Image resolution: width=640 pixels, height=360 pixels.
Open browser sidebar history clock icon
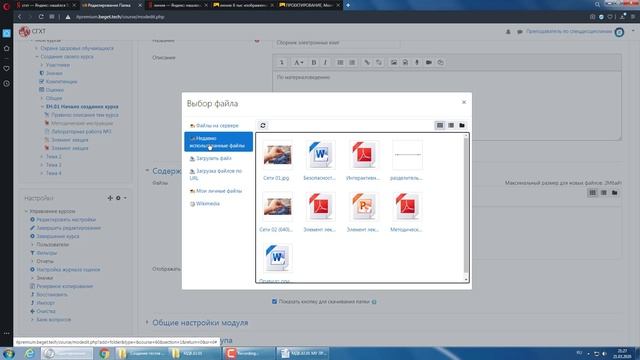7,83
